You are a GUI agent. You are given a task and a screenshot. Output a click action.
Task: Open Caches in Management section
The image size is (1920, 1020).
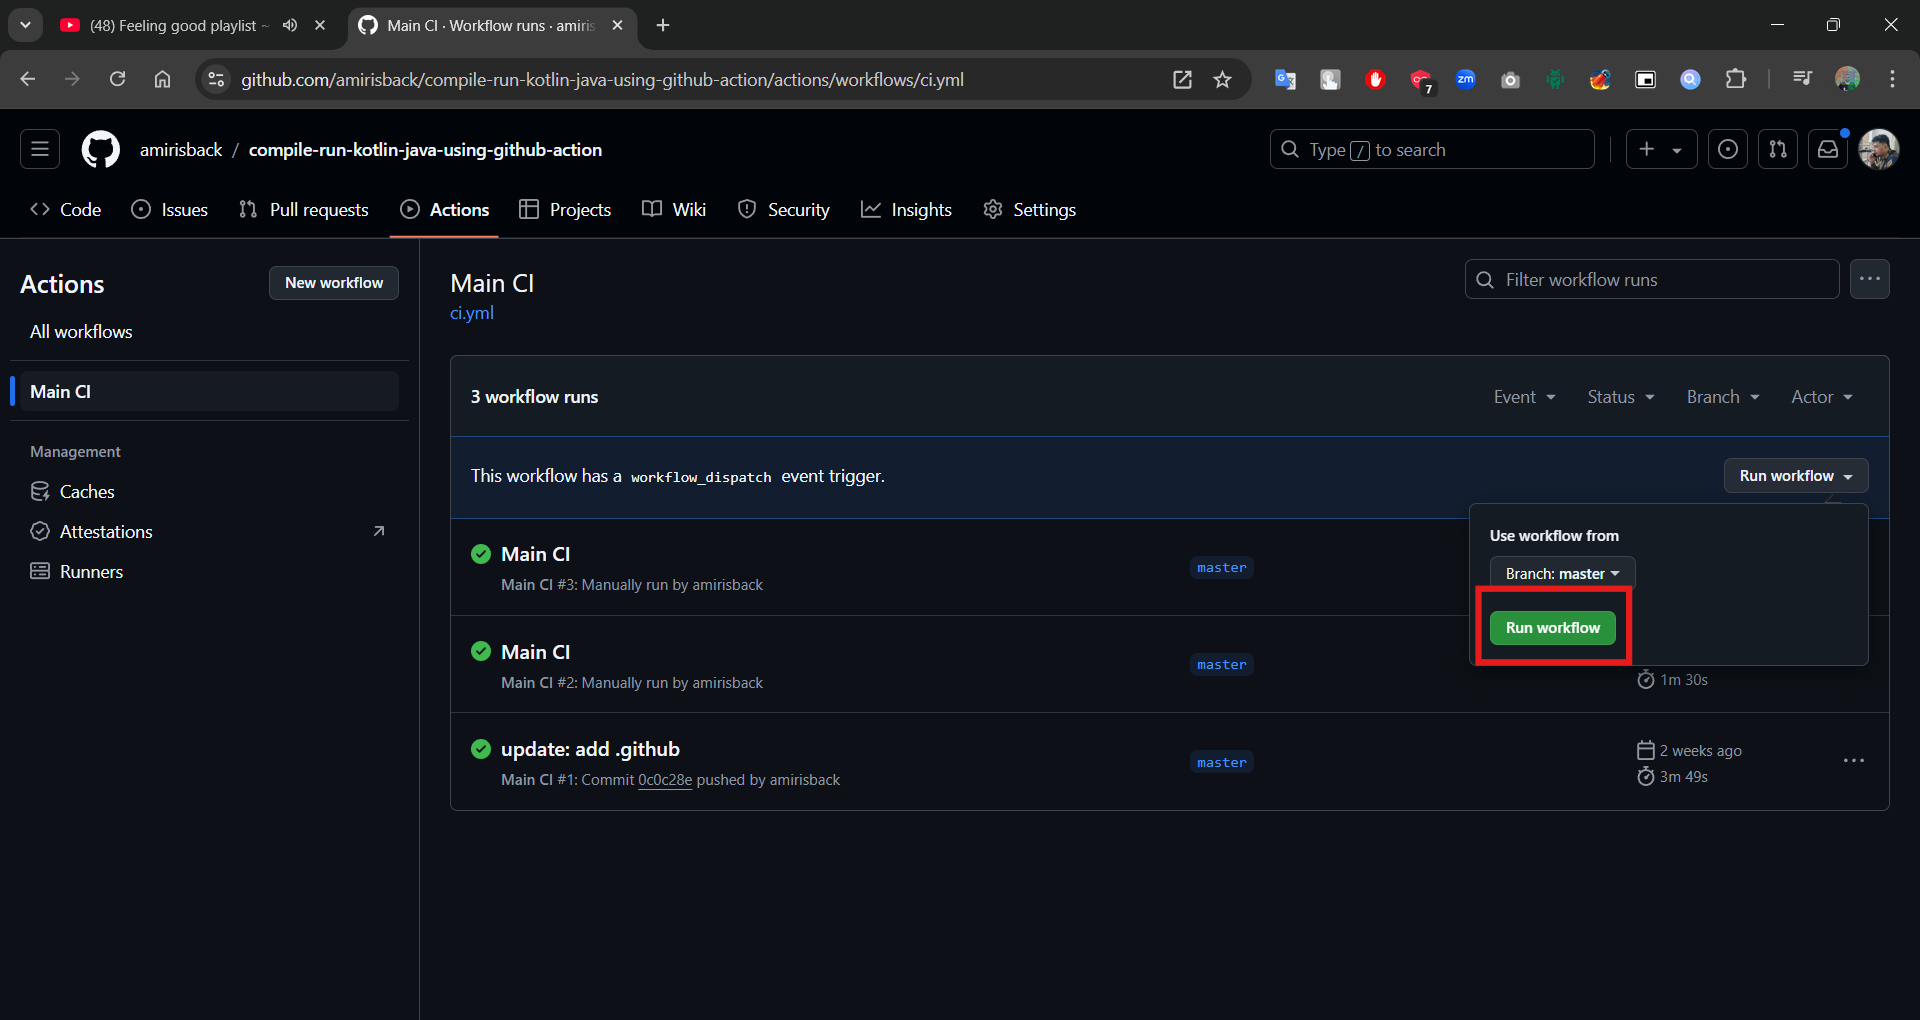87,492
